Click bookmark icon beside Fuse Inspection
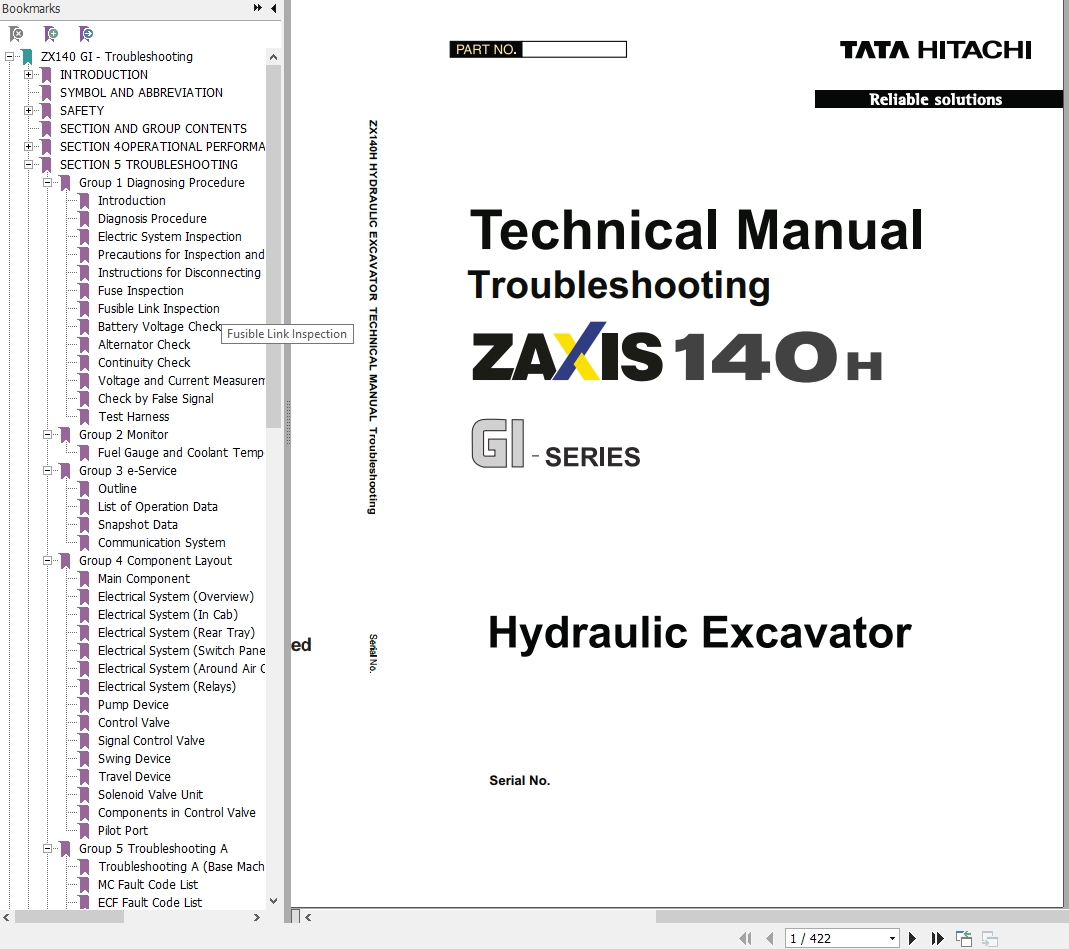The height and width of the screenshot is (949, 1069). (85, 290)
